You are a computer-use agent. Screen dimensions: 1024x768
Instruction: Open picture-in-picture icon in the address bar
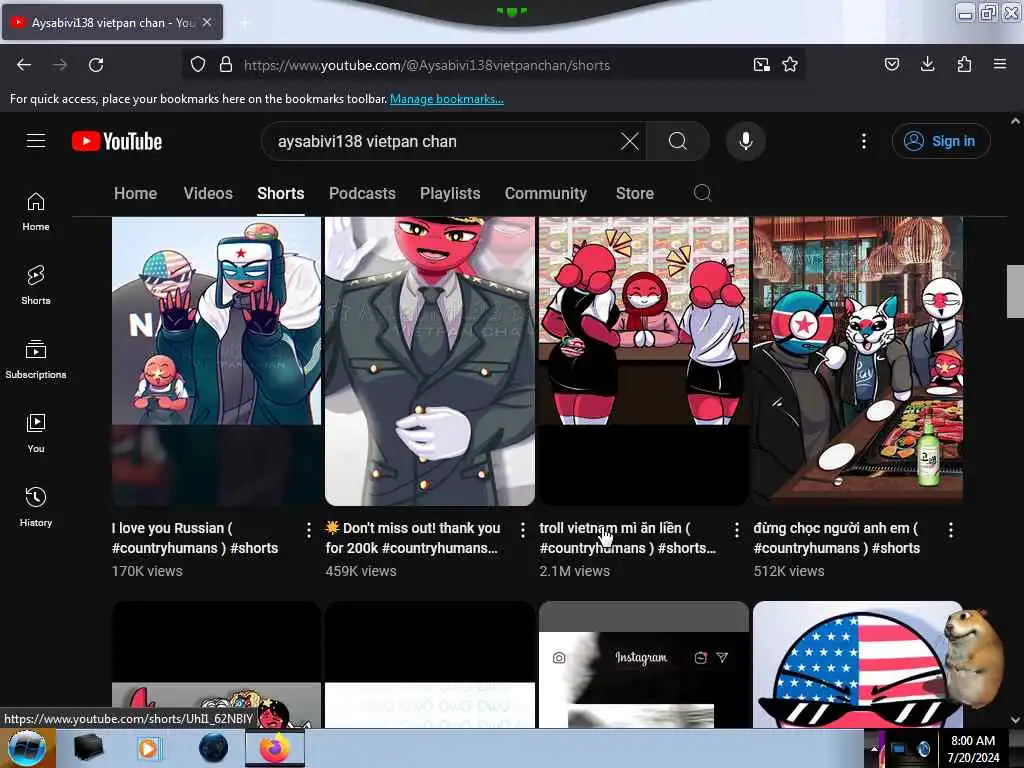(761, 65)
